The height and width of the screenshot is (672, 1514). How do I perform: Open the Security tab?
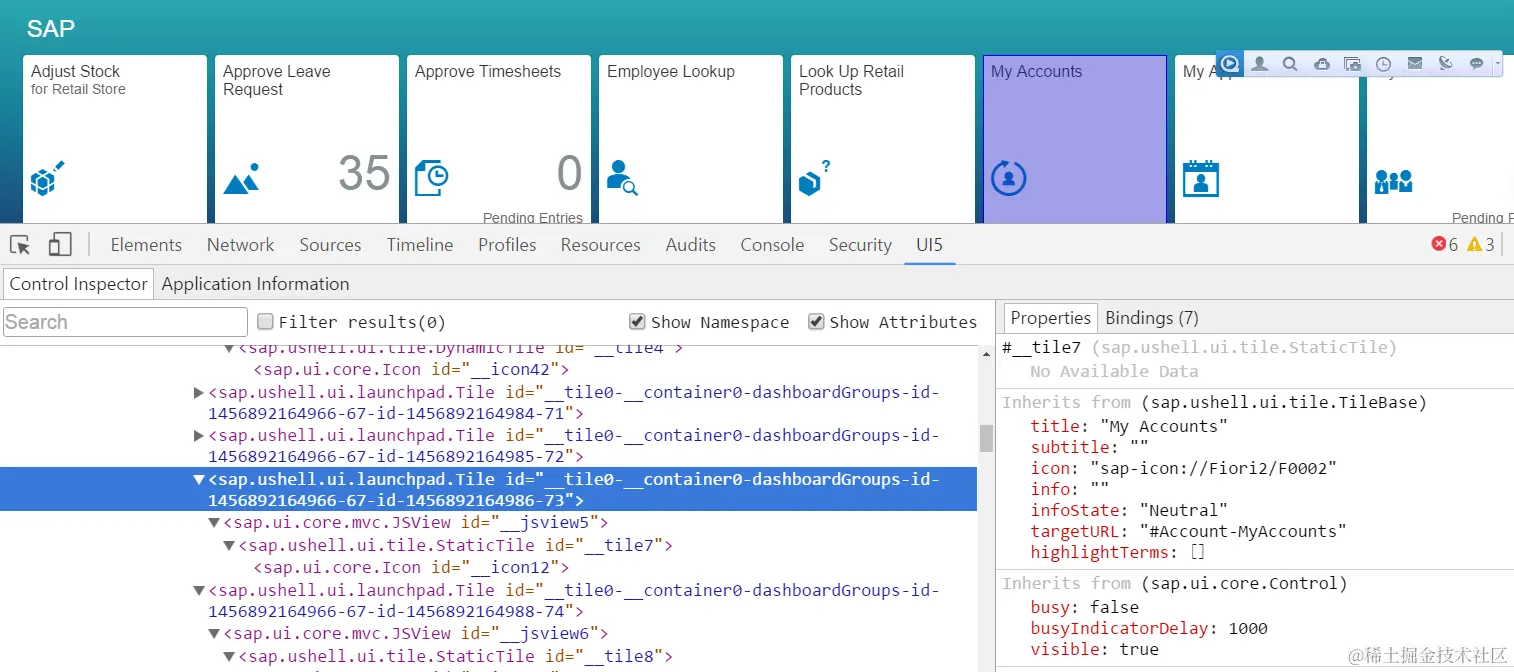pos(860,245)
